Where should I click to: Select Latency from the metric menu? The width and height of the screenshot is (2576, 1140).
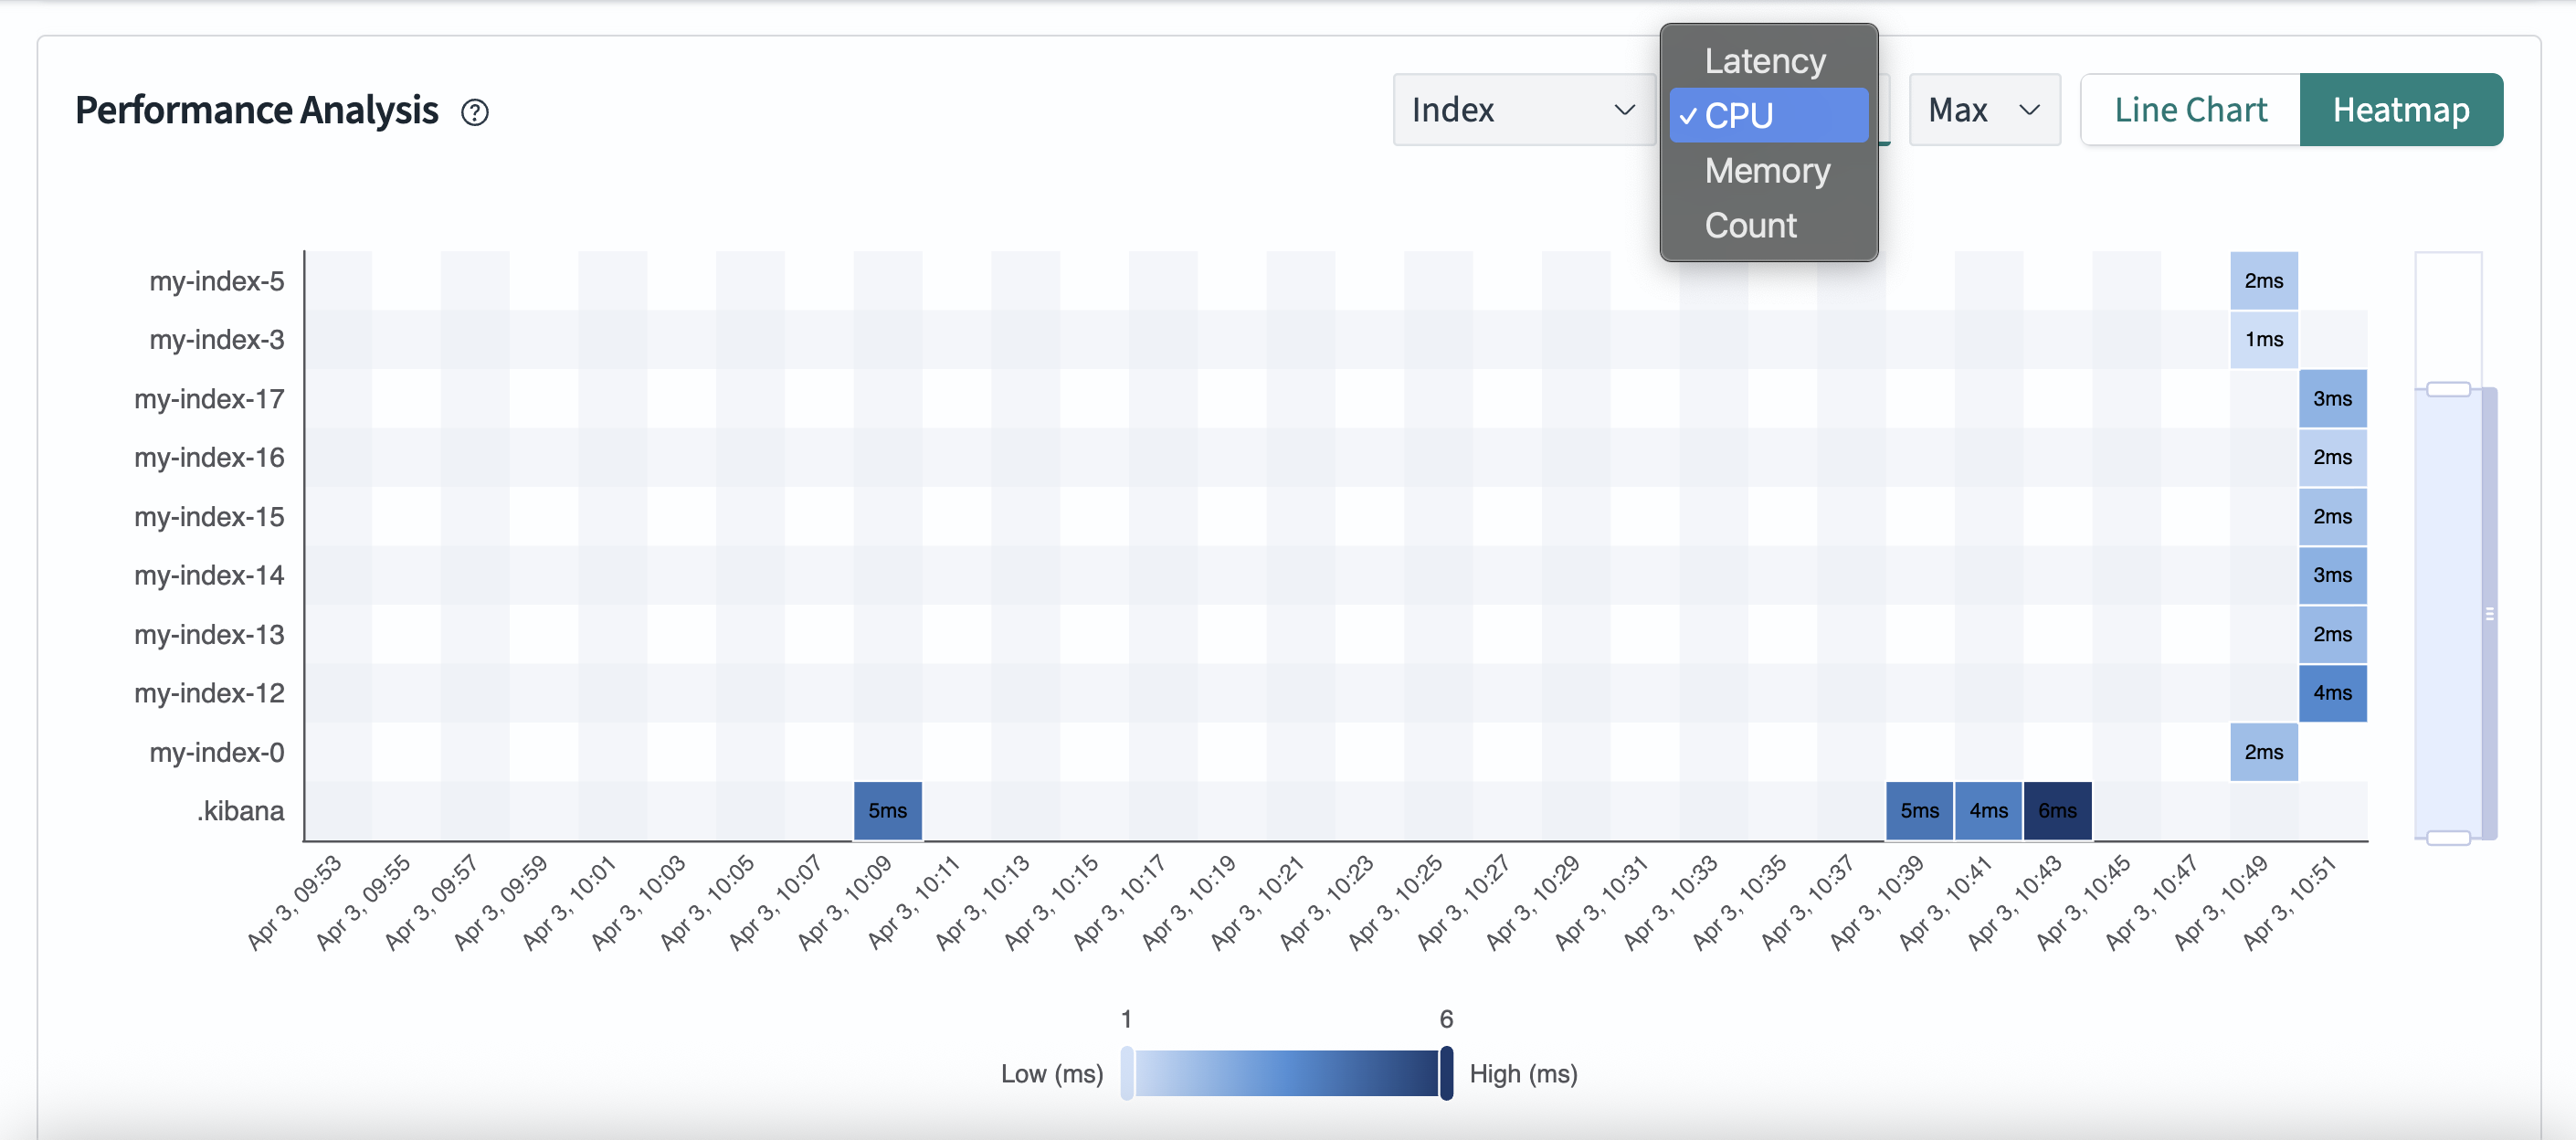click(1765, 61)
